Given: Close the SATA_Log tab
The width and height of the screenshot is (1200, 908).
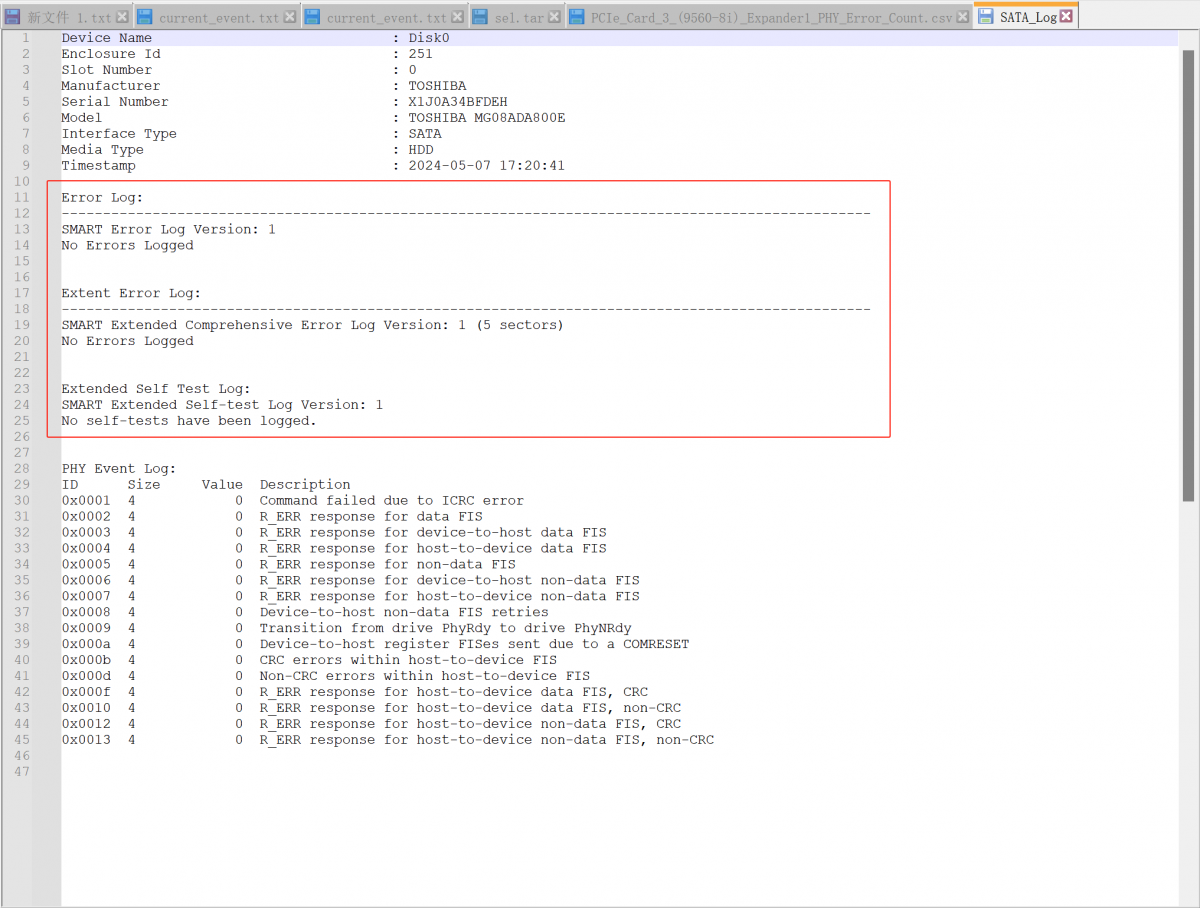Looking at the screenshot, I should point(1066,17).
